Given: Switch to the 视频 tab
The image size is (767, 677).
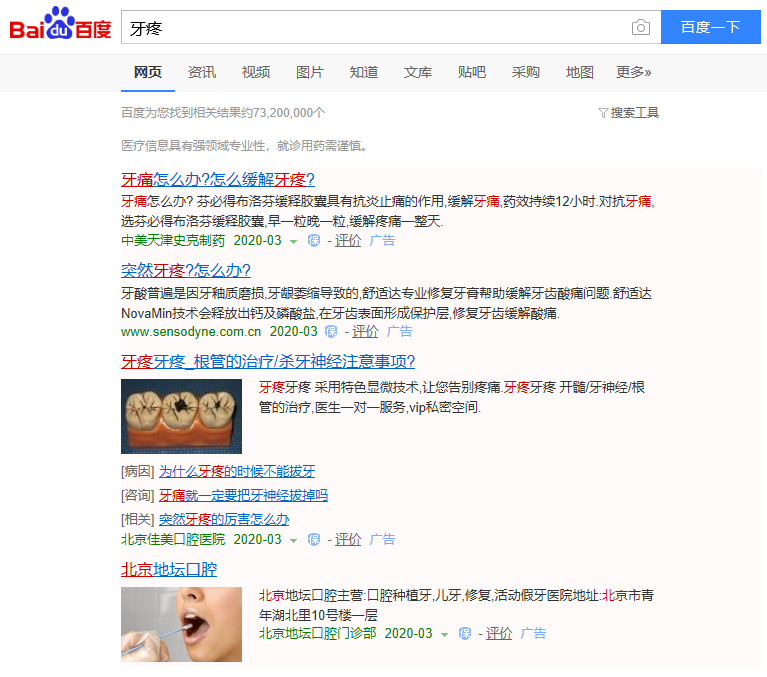Looking at the screenshot, I should point(256,72).
